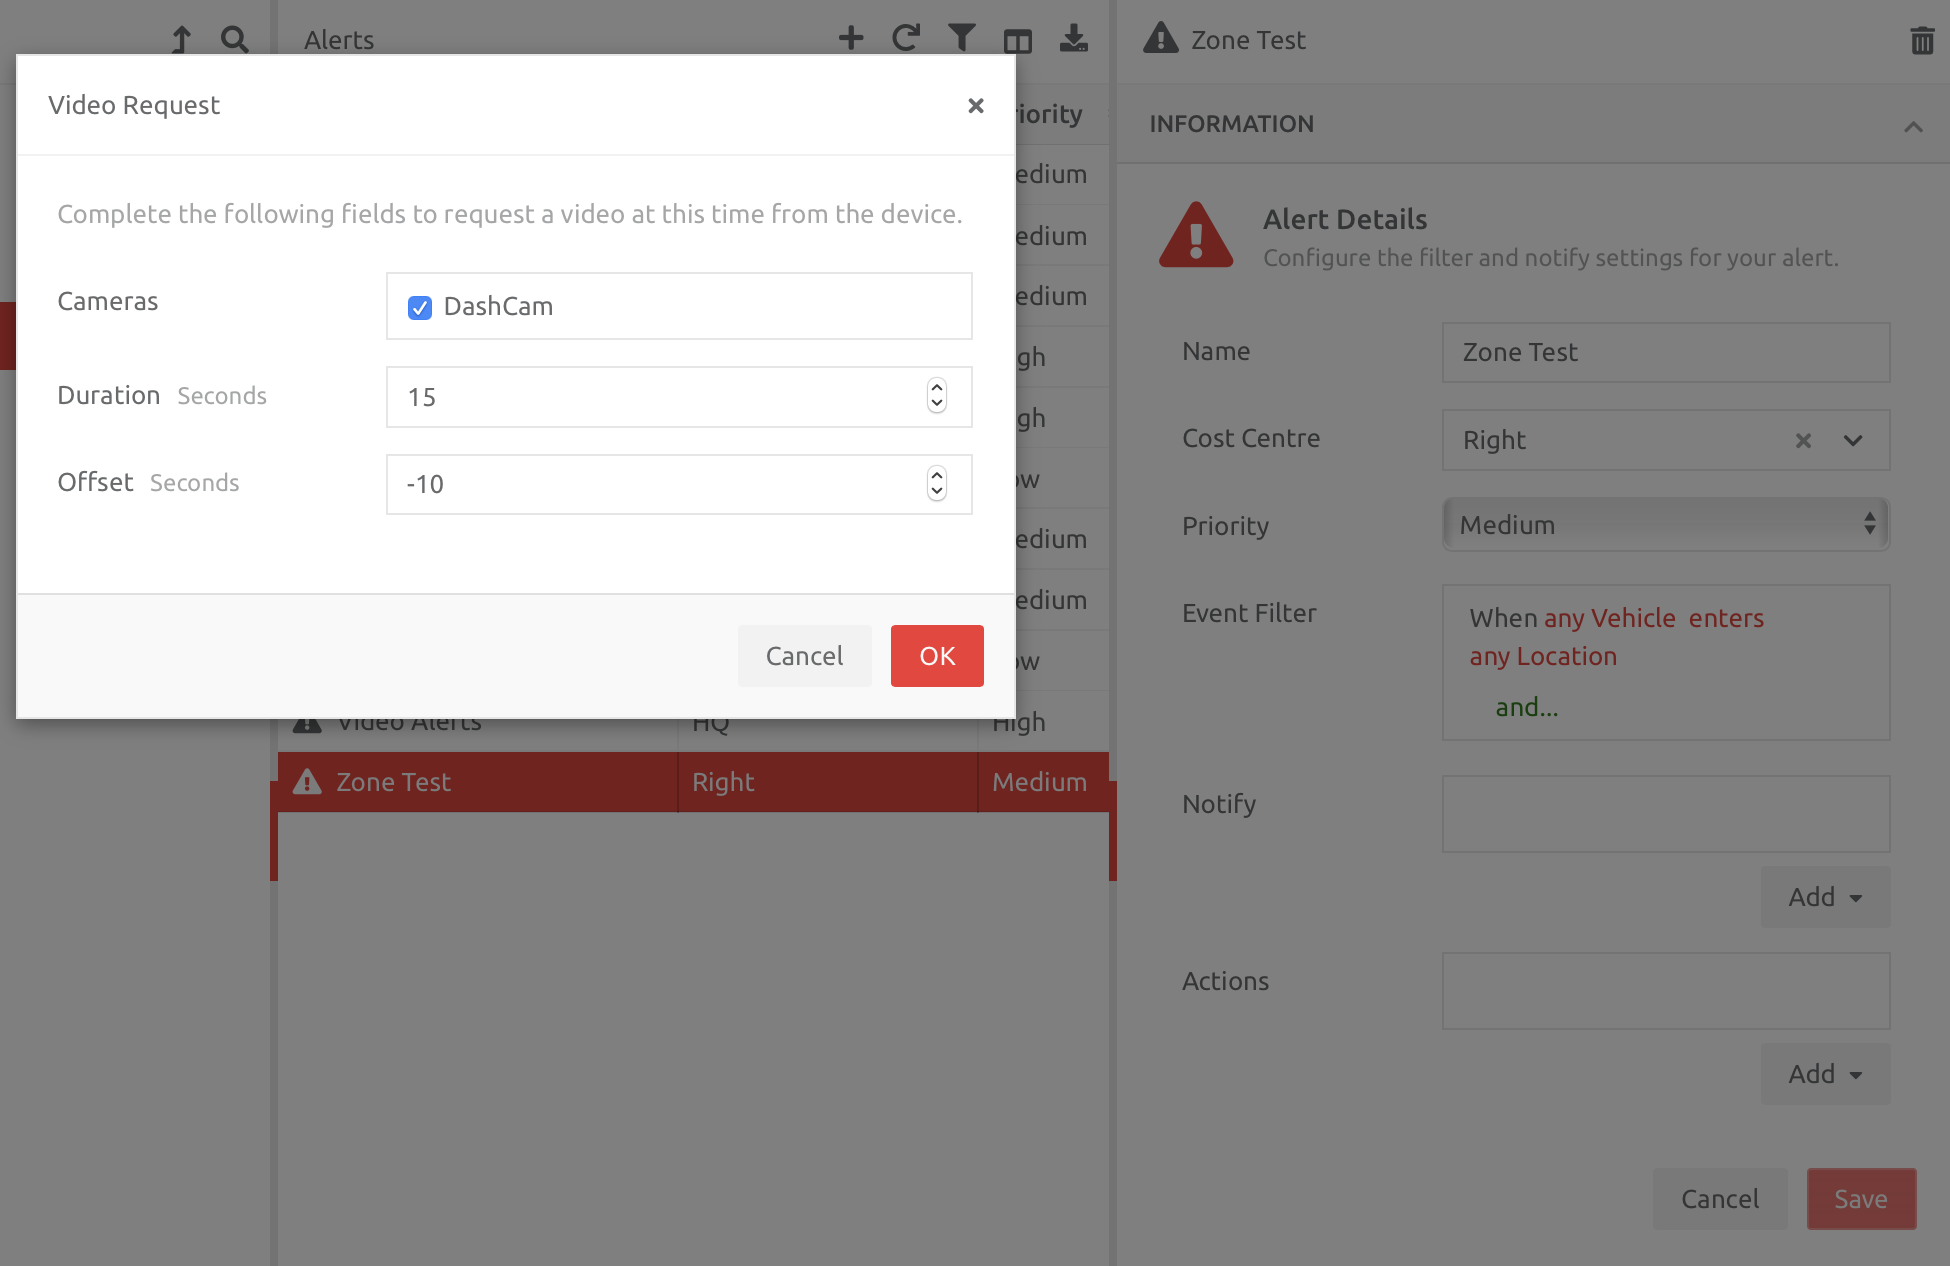Confirm the video request with OK
Viewport: 1950px width, 1266px height.
(937, 656)
